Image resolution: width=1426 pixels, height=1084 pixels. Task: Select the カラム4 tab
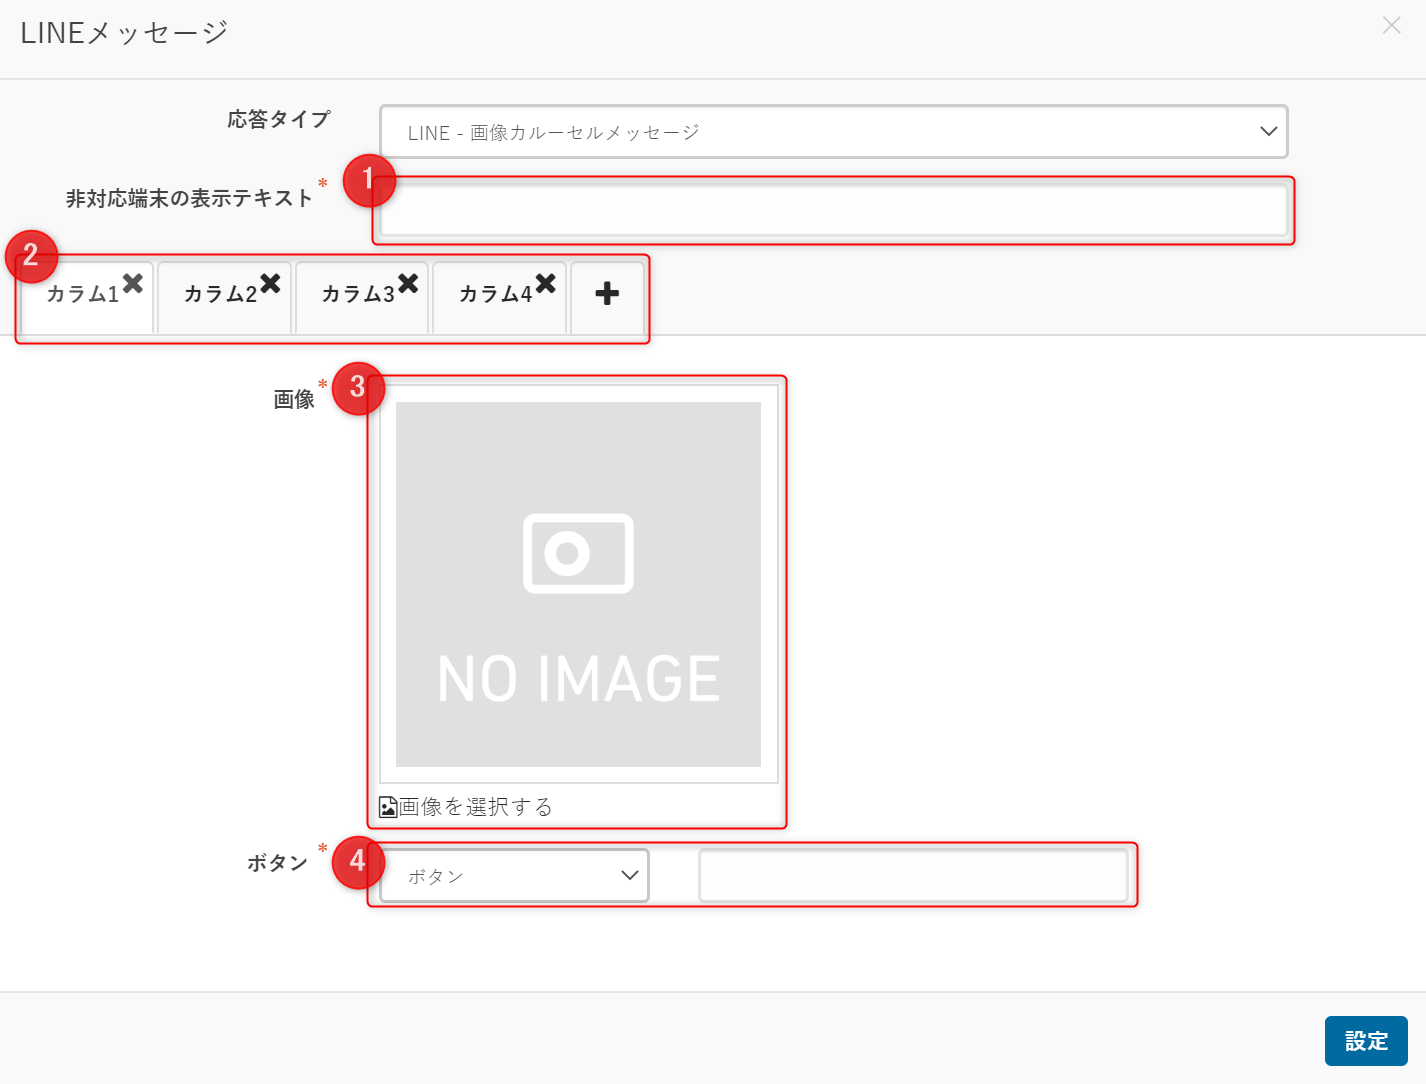[x=494, y=295]
